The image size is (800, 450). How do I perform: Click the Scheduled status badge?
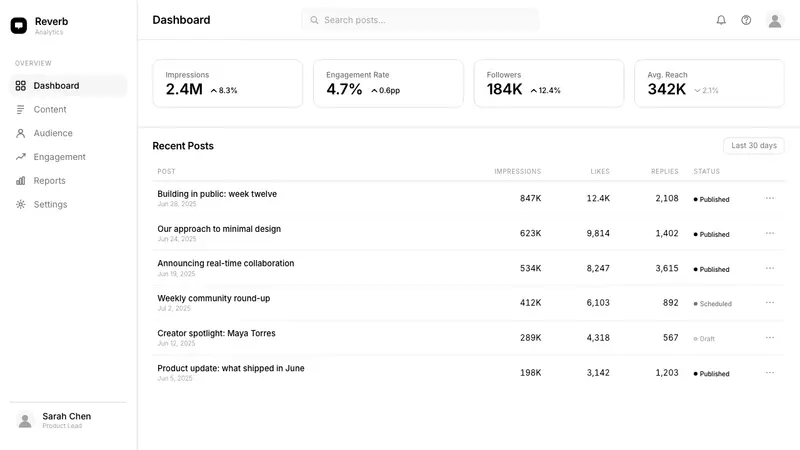click(x=712, y=304)
